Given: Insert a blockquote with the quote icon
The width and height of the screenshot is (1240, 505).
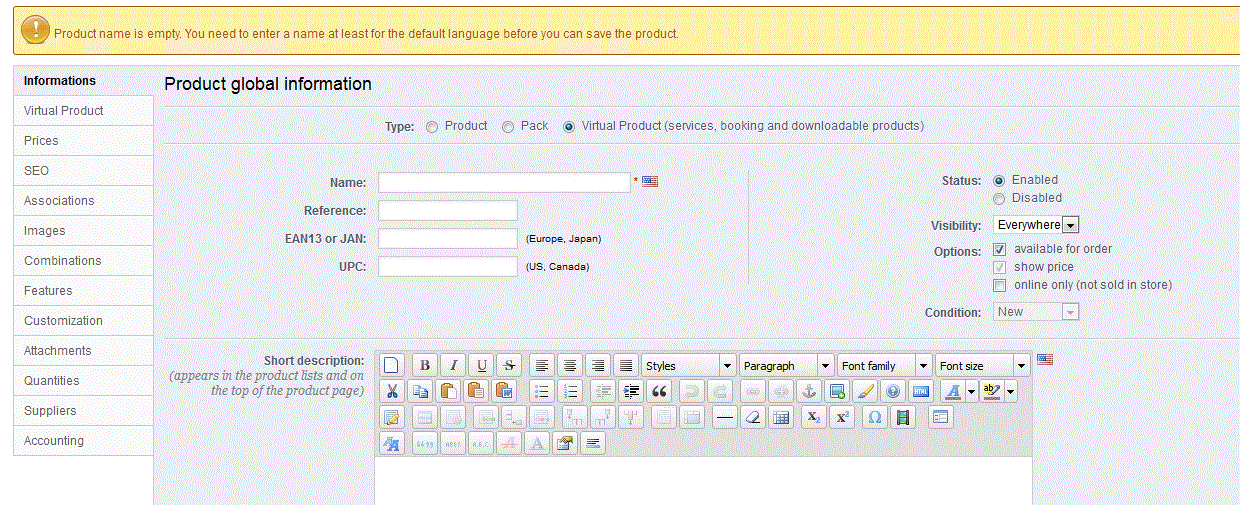Looking at the screenshot, I should tap(658, 392).
